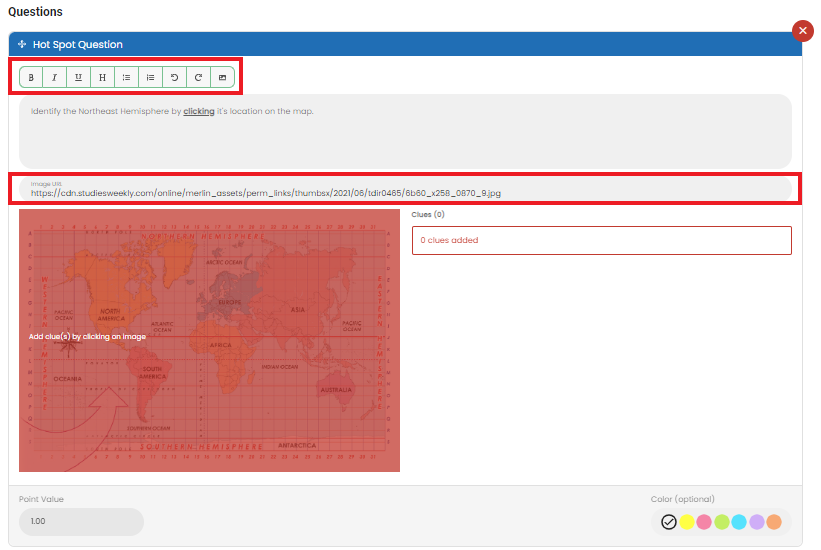Grab the move handle of the Hot Spot Question

click(x=22, y=45)
